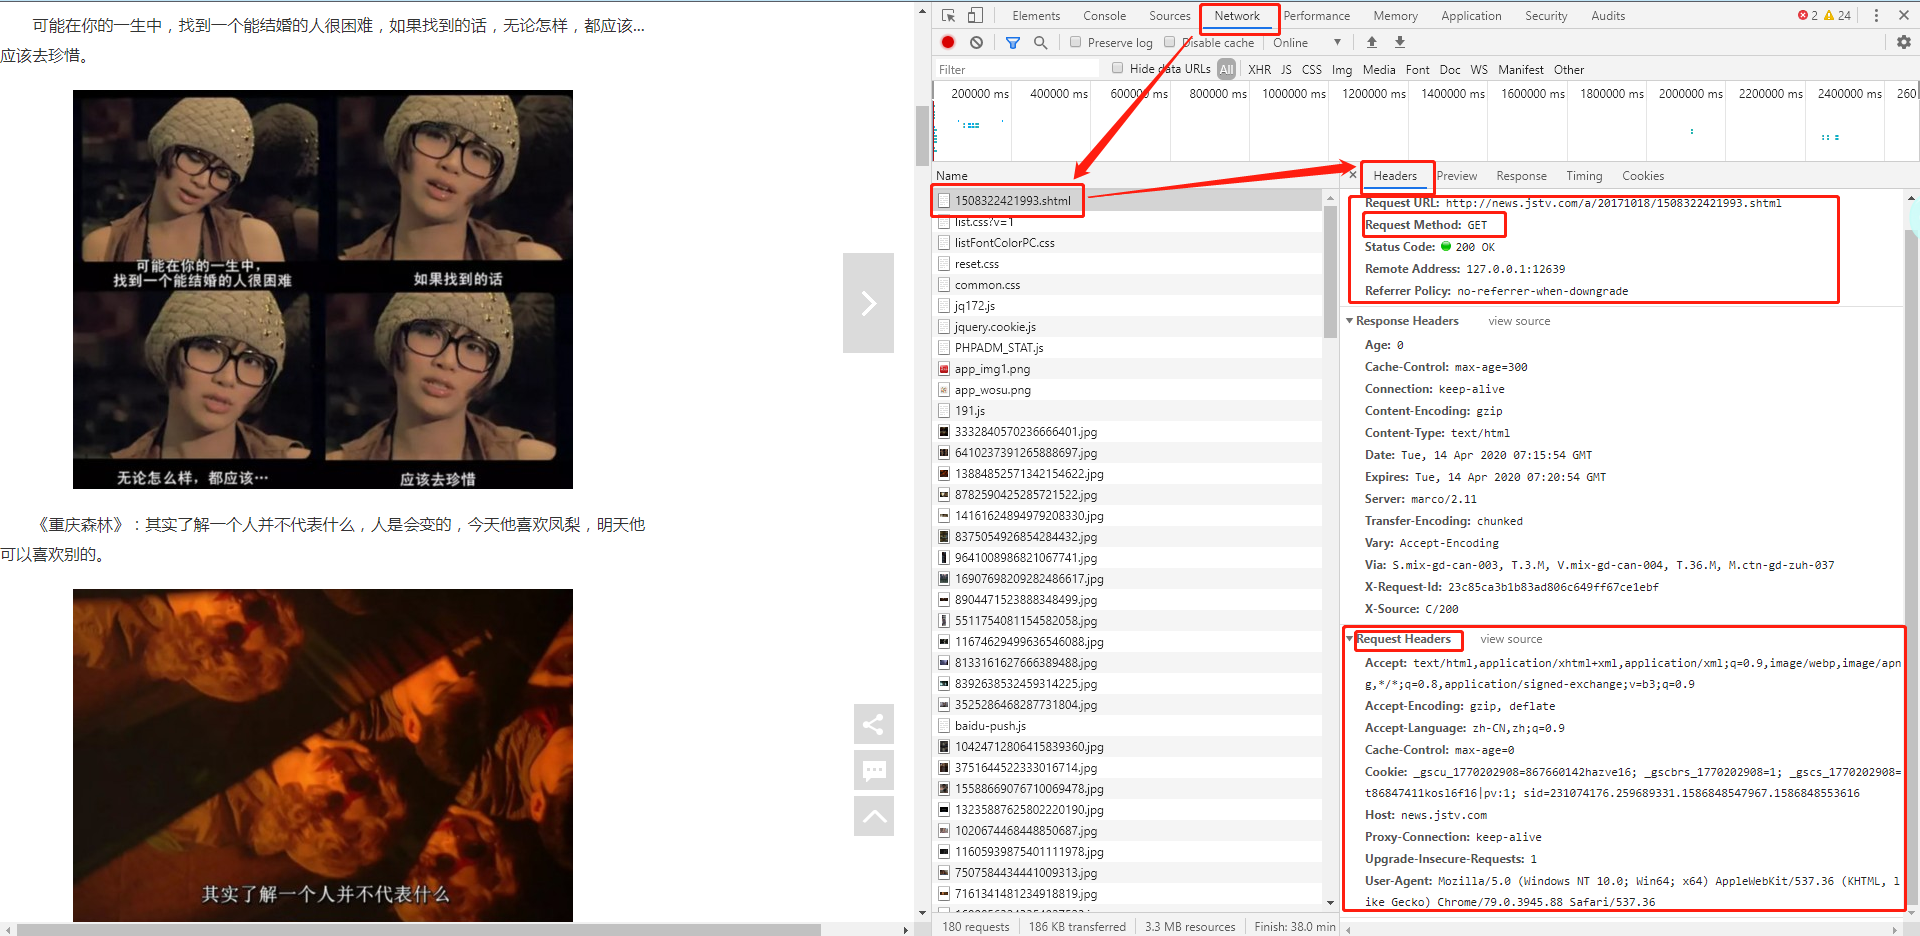Click the back-to-top arrow icon on the webpage
The width and height of the screenshot is (1920, 936).
[873, 816]
